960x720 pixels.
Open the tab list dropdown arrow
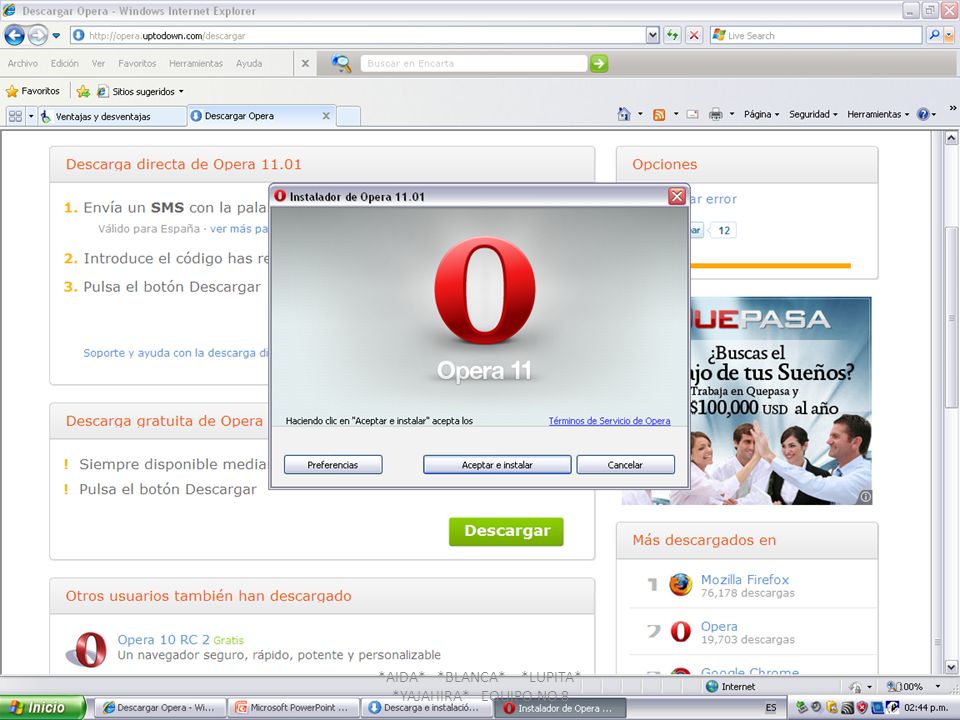click(x=31, y=116)
